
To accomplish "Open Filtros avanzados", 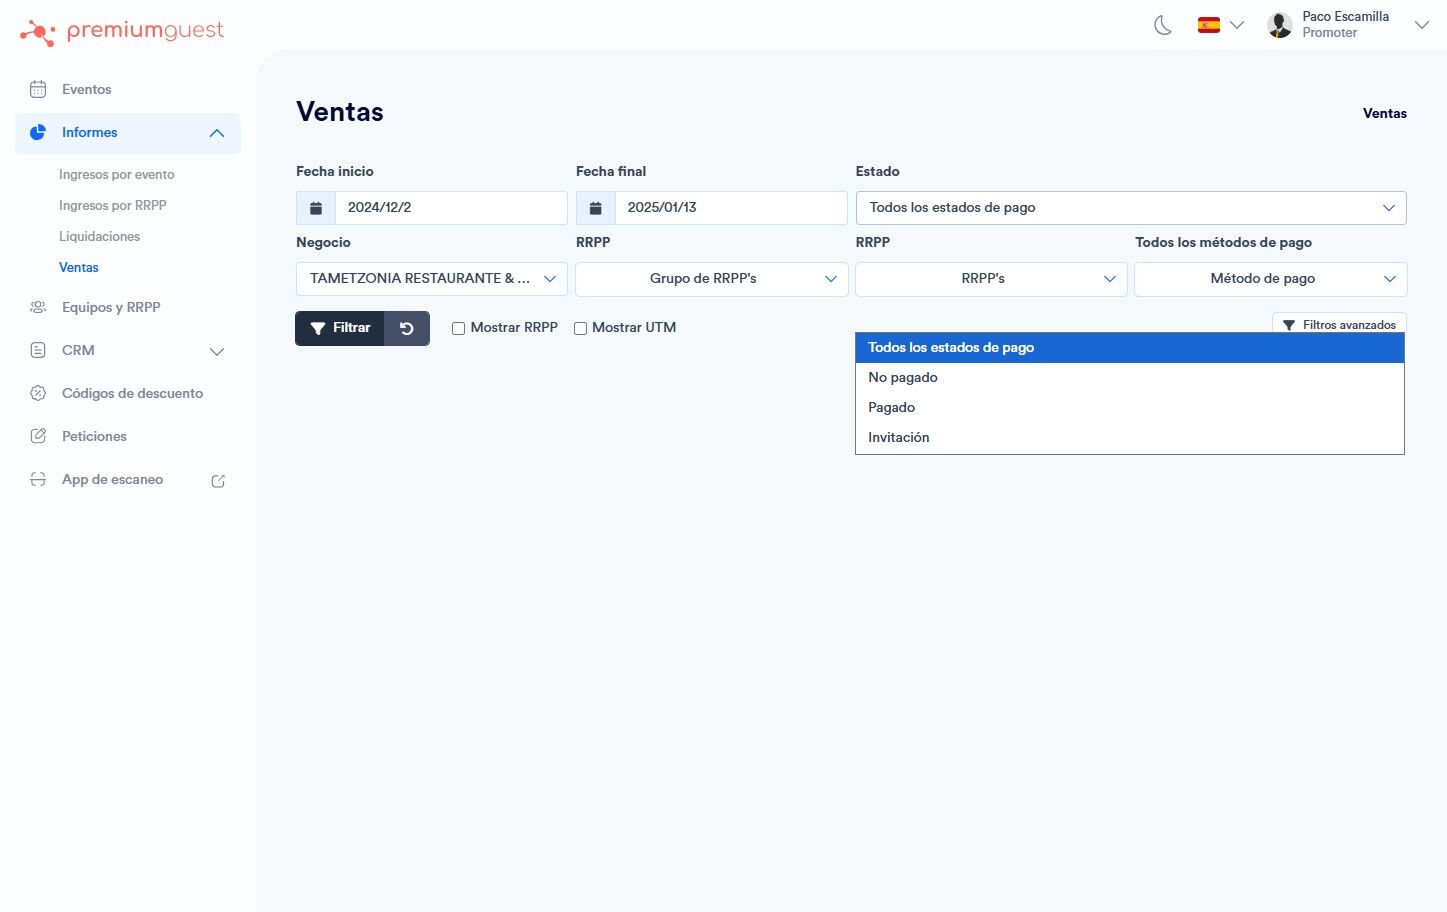I will [x=1339, y=325].
